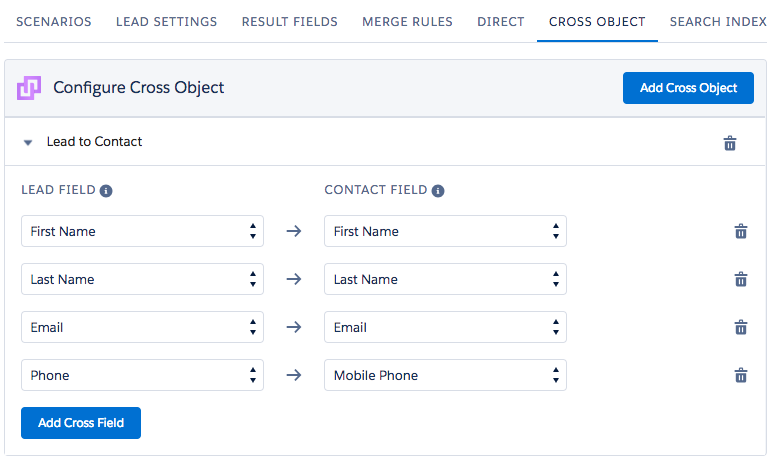
Task: Click the Add Cross Object button
Action: point(688,88)
